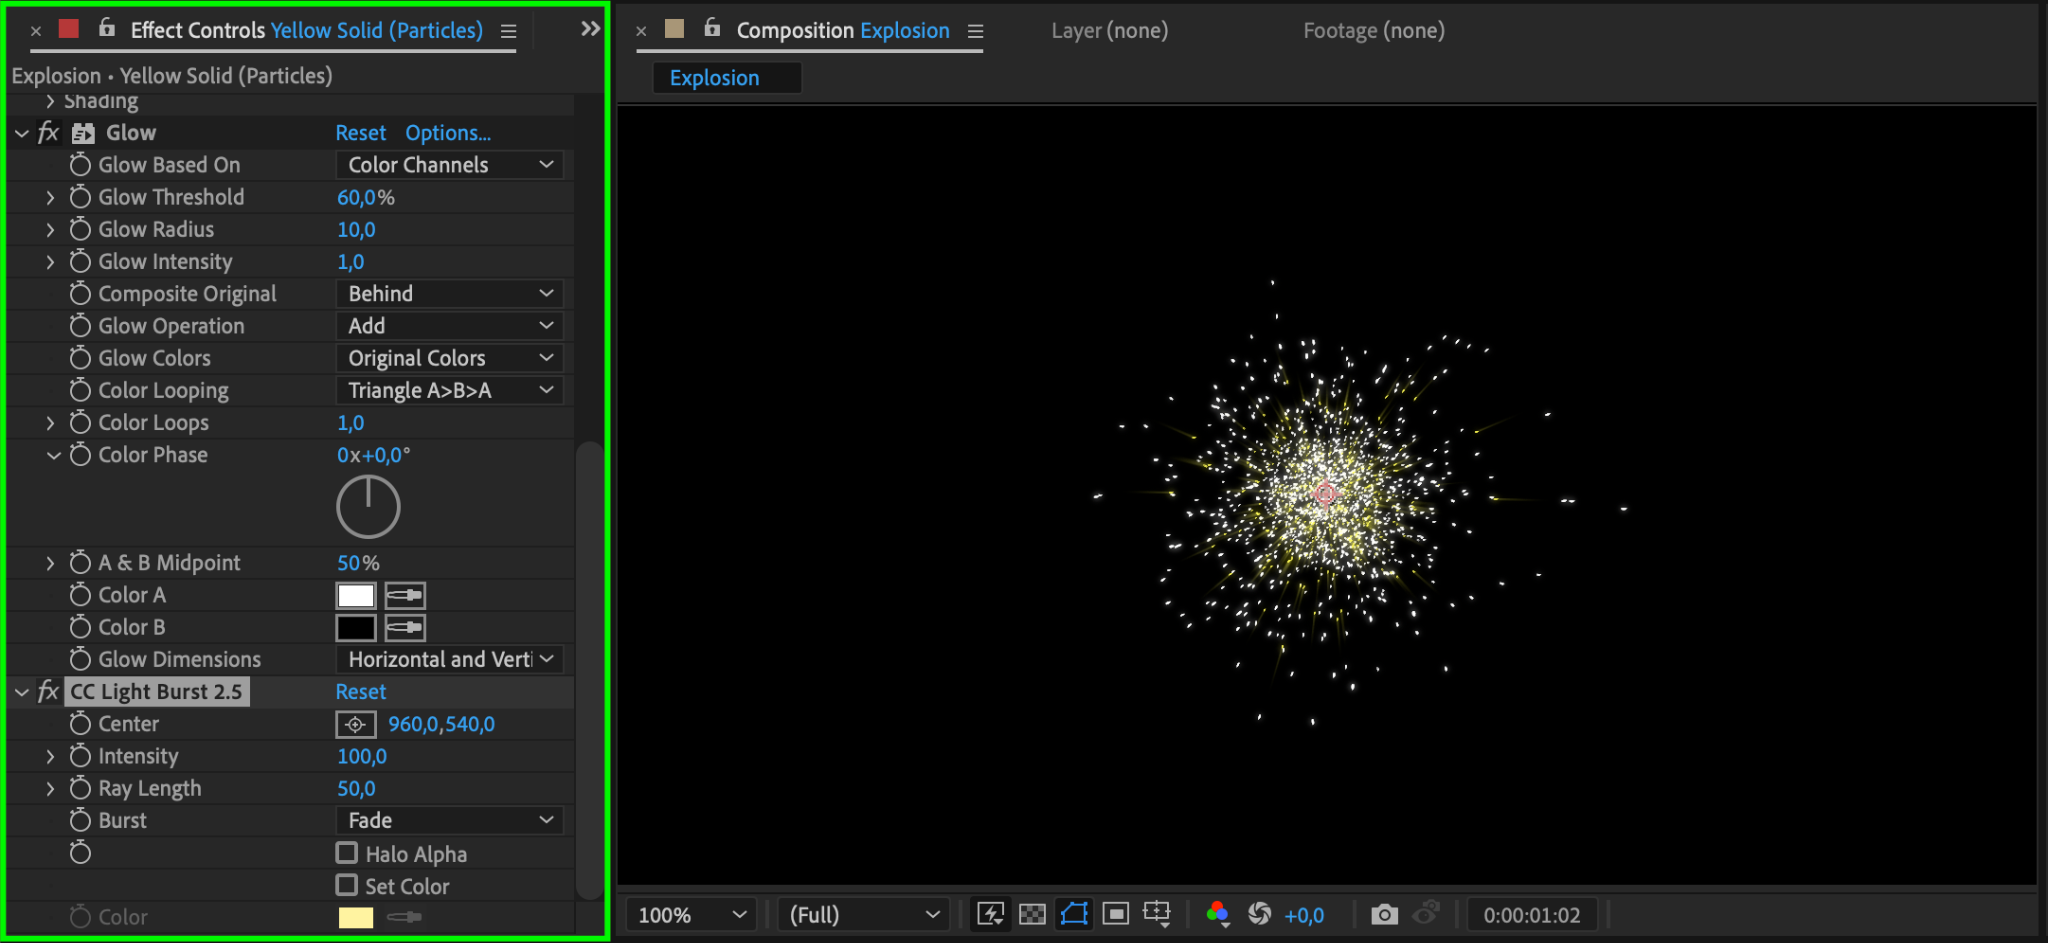The image size is (2048, 943).
Task: Expand the Glow Radius property
Action: click(x=50, y=230)
